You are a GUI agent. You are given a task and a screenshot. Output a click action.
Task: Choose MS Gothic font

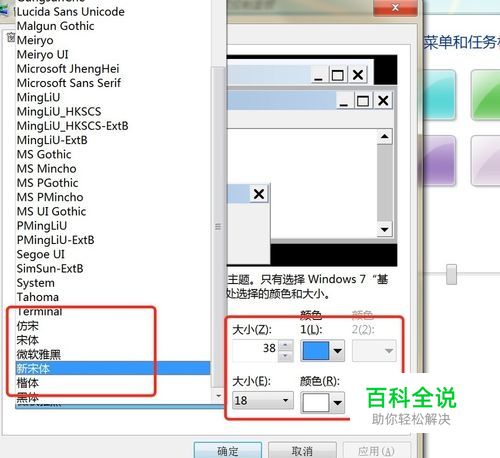tap(44, 155)
